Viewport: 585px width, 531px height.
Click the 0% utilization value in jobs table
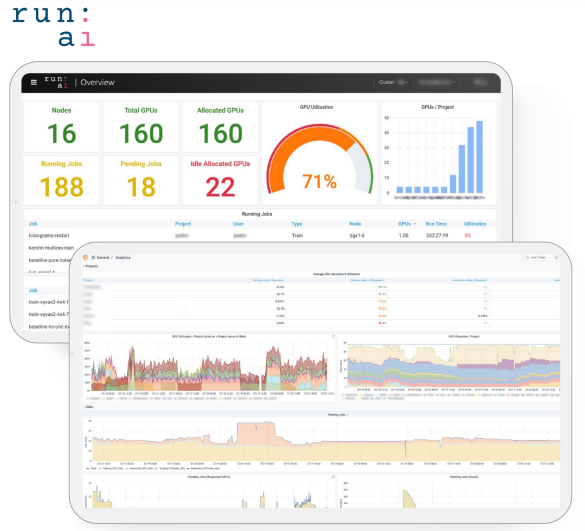click(x=467, y=235)
